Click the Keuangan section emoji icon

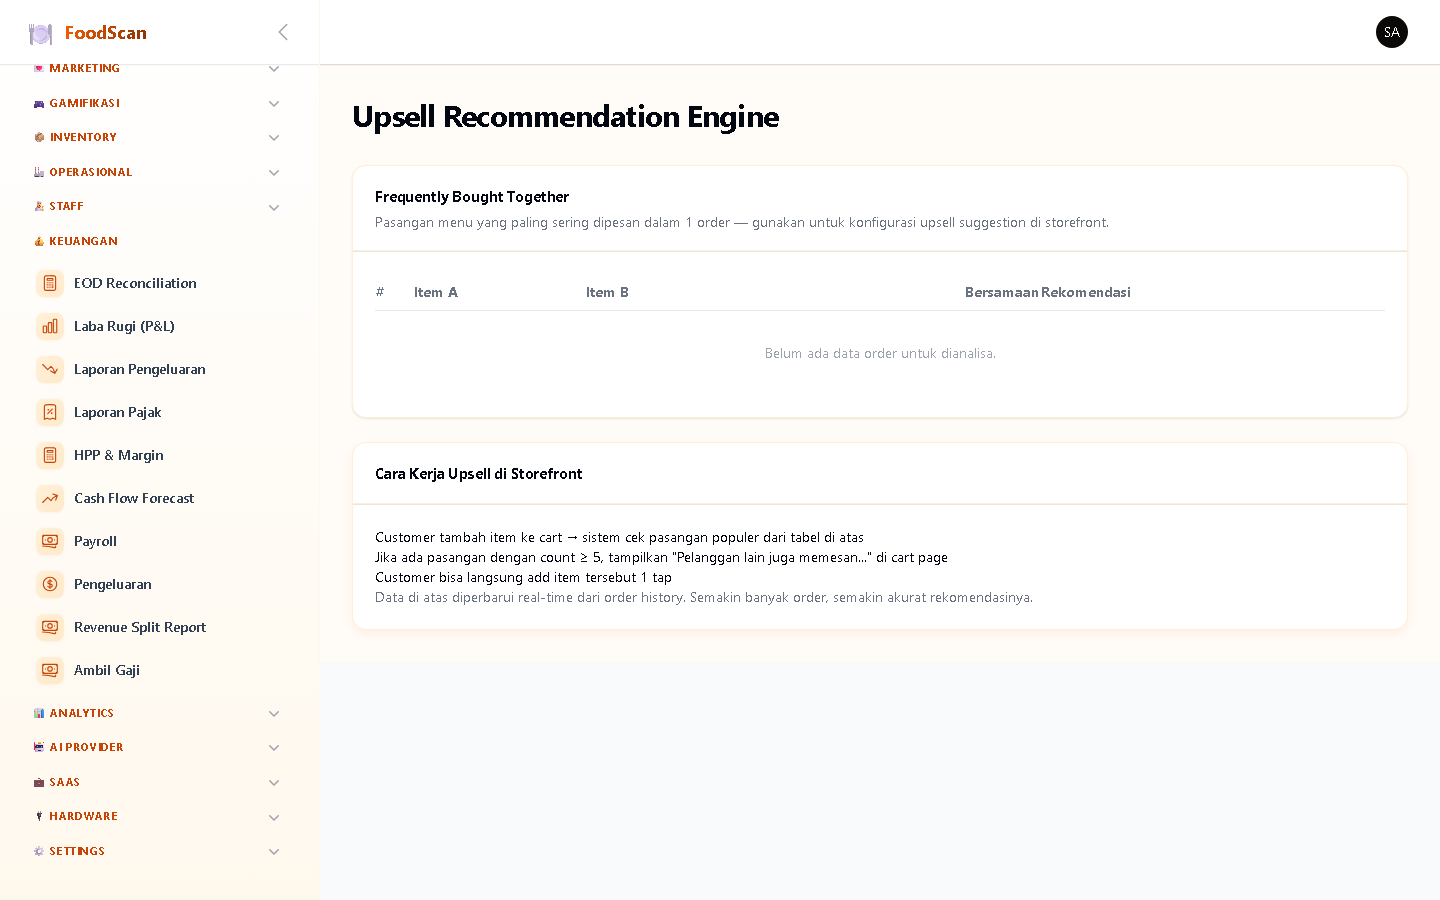pos(39,241)
